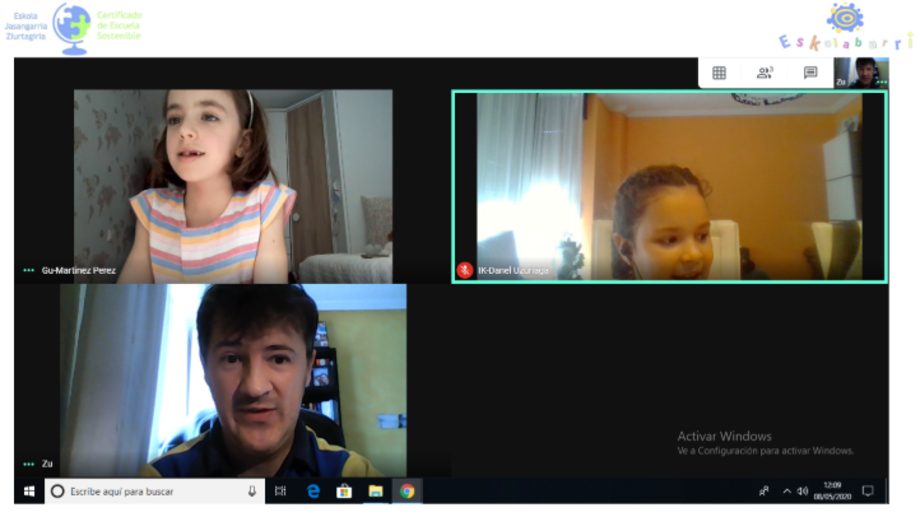Switch to the grid tile layout
The image size is (920, 517).
[x=719, y=73]
